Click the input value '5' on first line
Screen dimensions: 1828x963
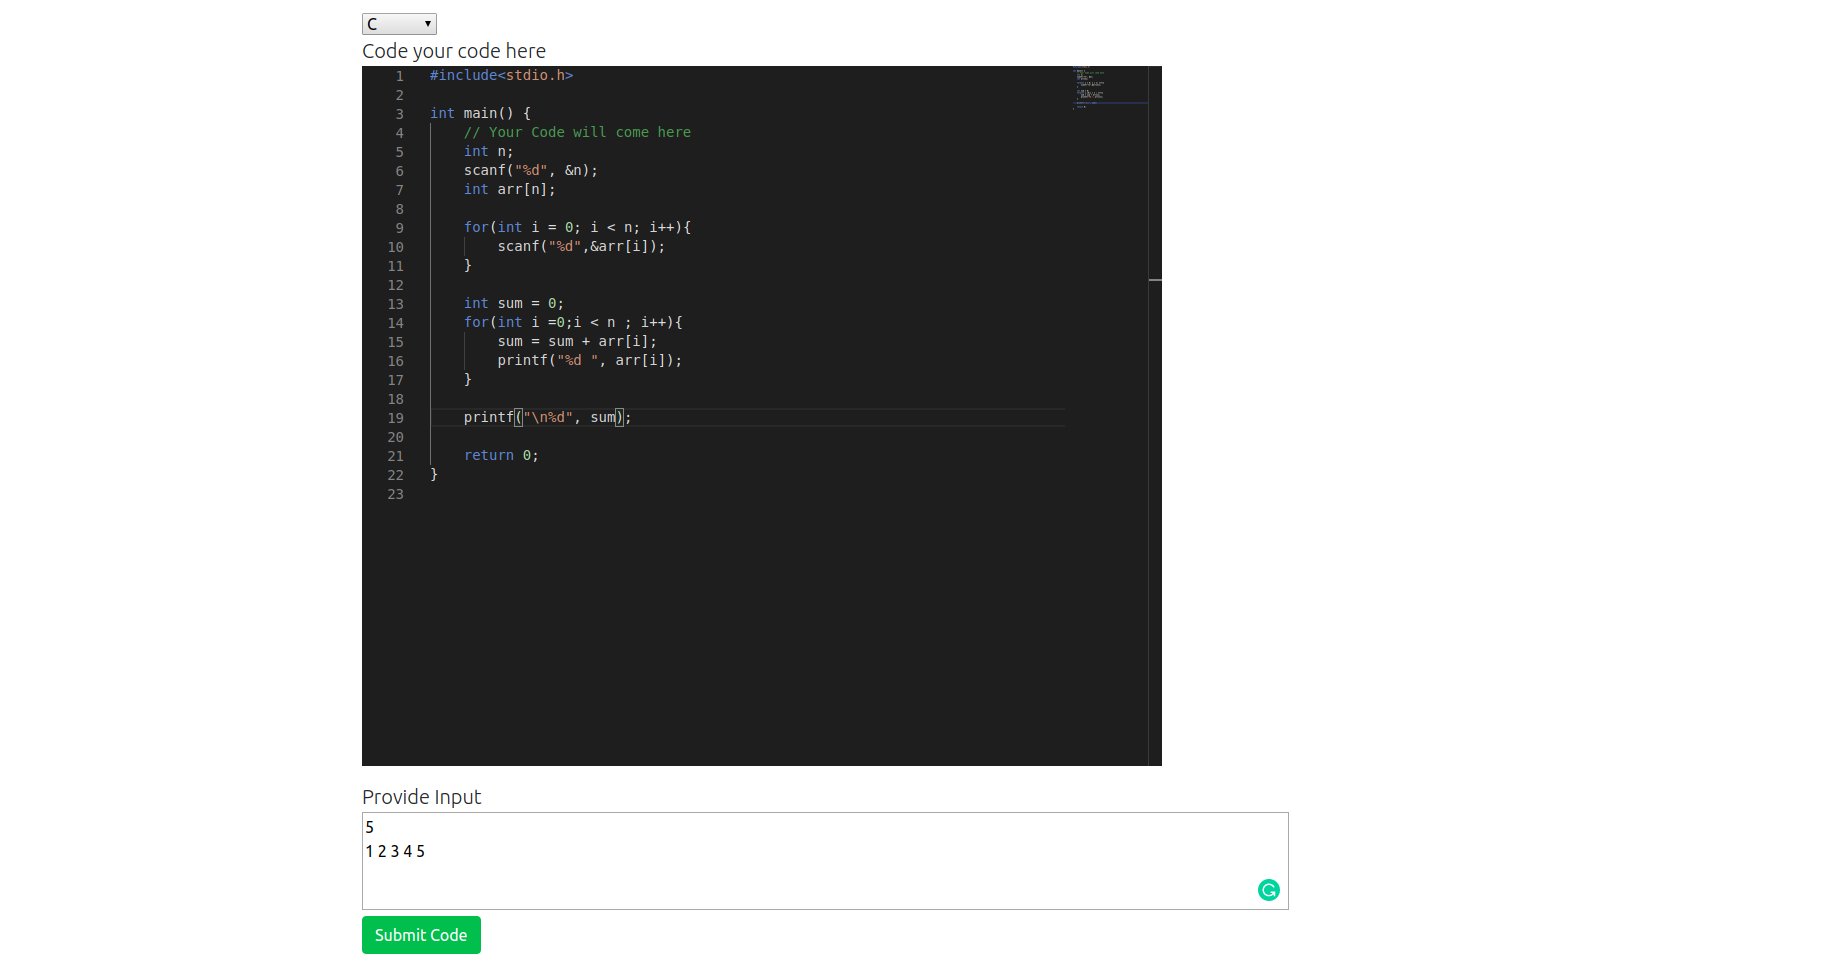click(369, 827)
